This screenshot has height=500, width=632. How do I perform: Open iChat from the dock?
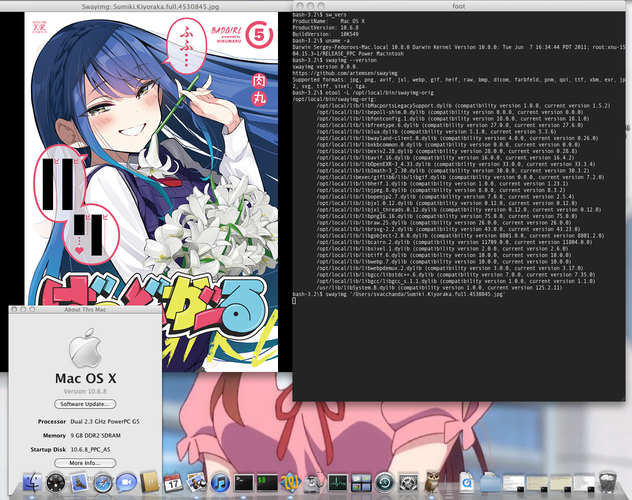click(x=126, y=482)
